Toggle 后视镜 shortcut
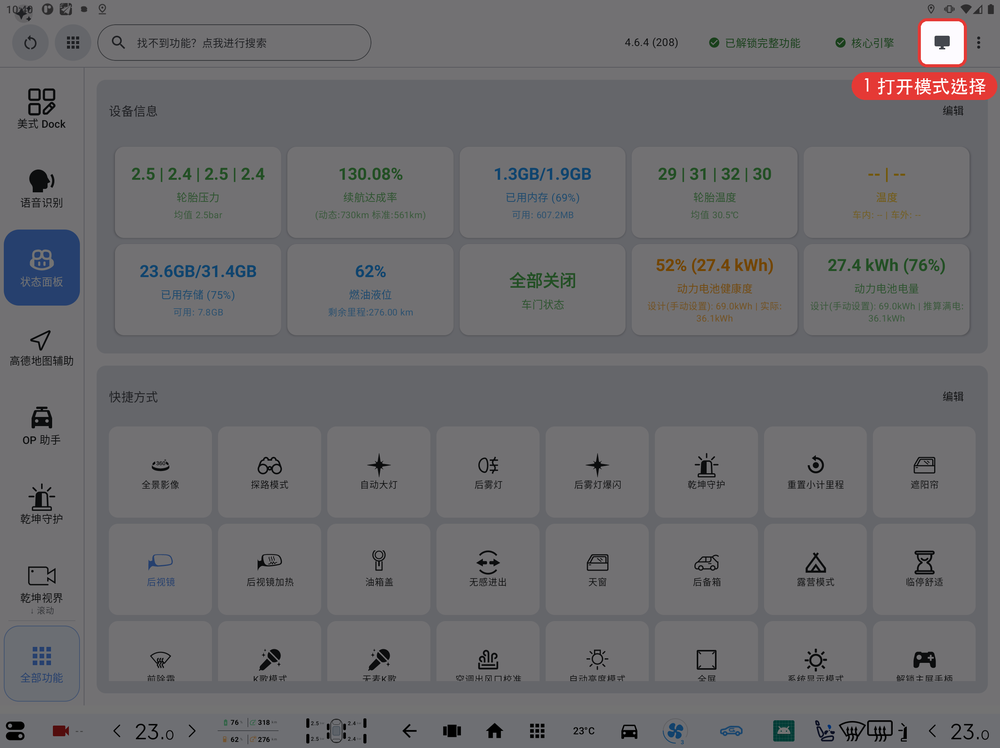Viewport: 1000px width, 748px height. pyautogui.click(x=160, y=569)
